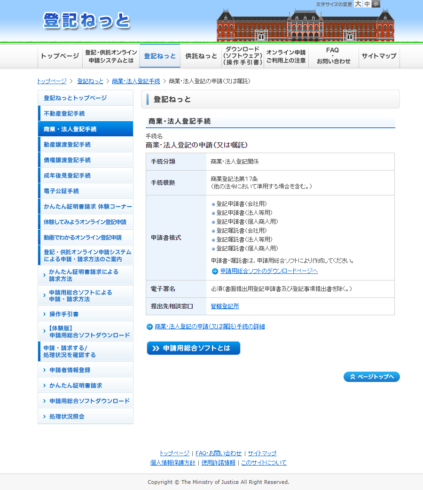423x490 pixels.
Task: Click arrow icon beside 手続の詳細 link
Action: tap(150, 327)
